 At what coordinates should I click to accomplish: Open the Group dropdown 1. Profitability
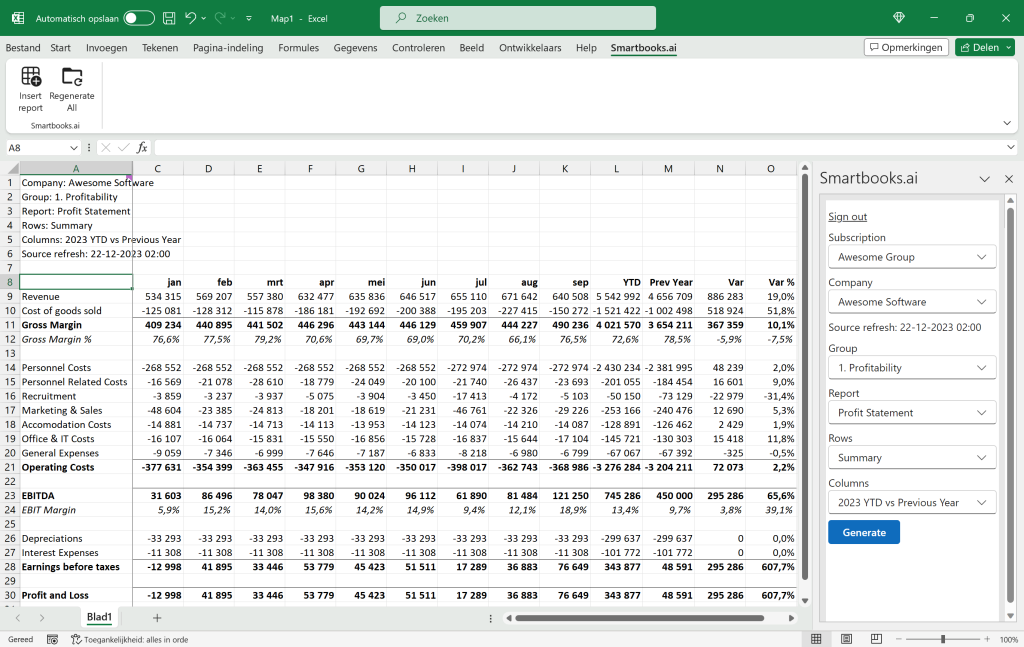tap(912, 368)
